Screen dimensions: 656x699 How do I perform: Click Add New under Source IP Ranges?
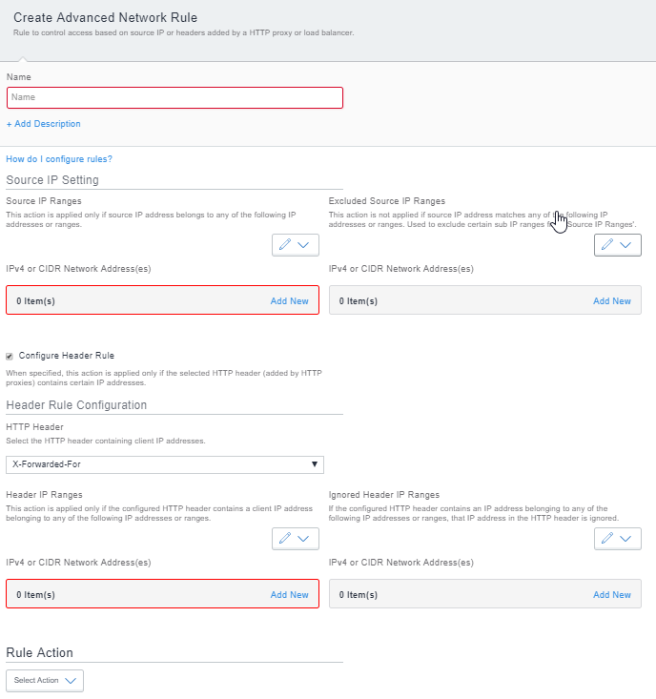[x=289, y=301]
